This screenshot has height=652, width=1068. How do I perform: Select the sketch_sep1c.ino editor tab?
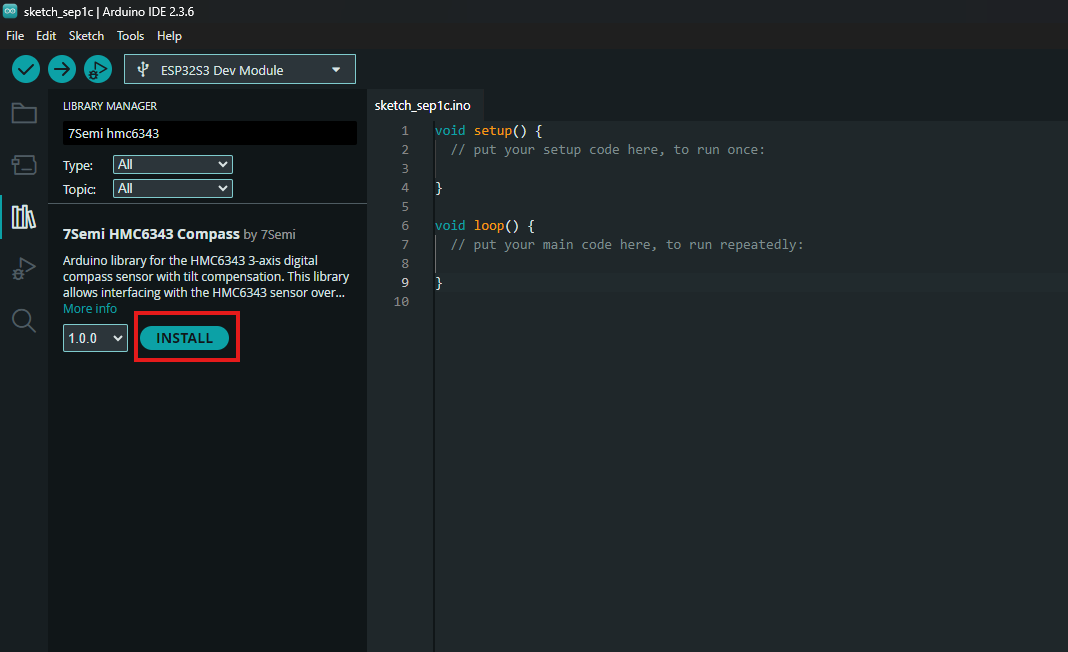(x=422, y=106)
